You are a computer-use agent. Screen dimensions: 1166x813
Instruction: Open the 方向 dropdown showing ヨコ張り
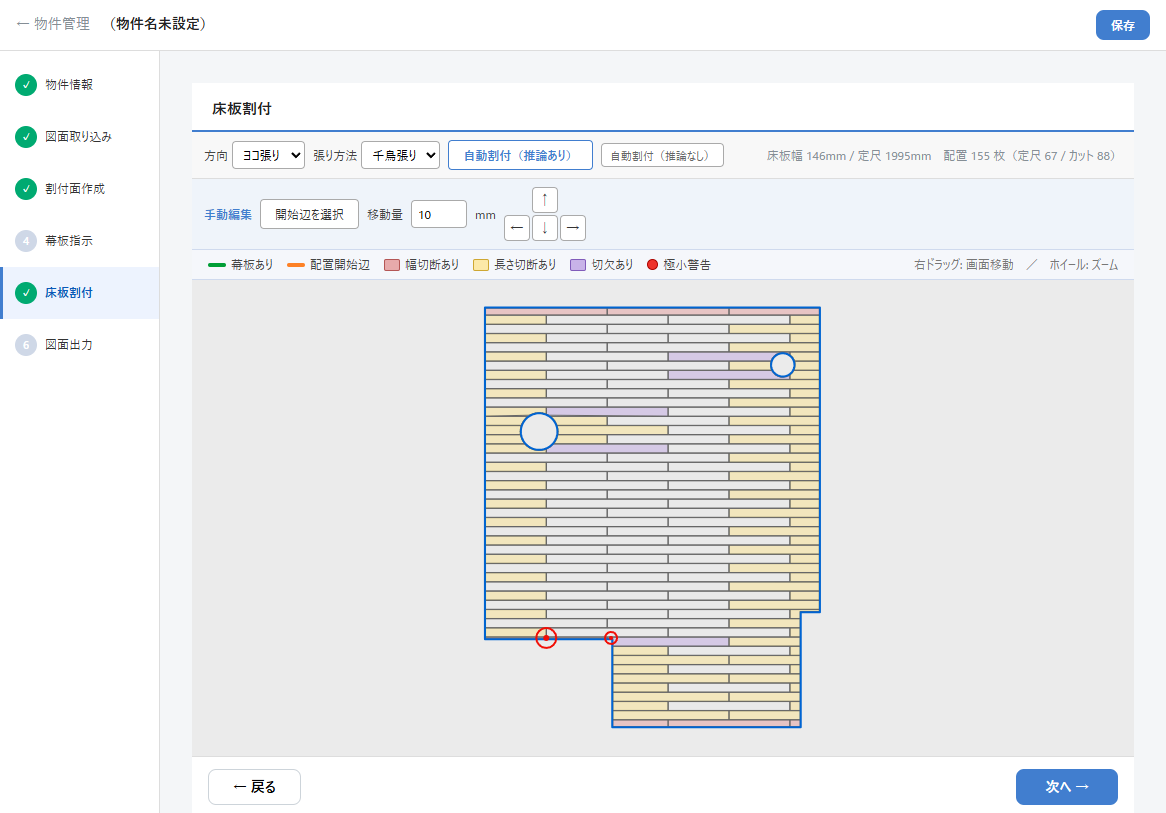click(268, 155)
